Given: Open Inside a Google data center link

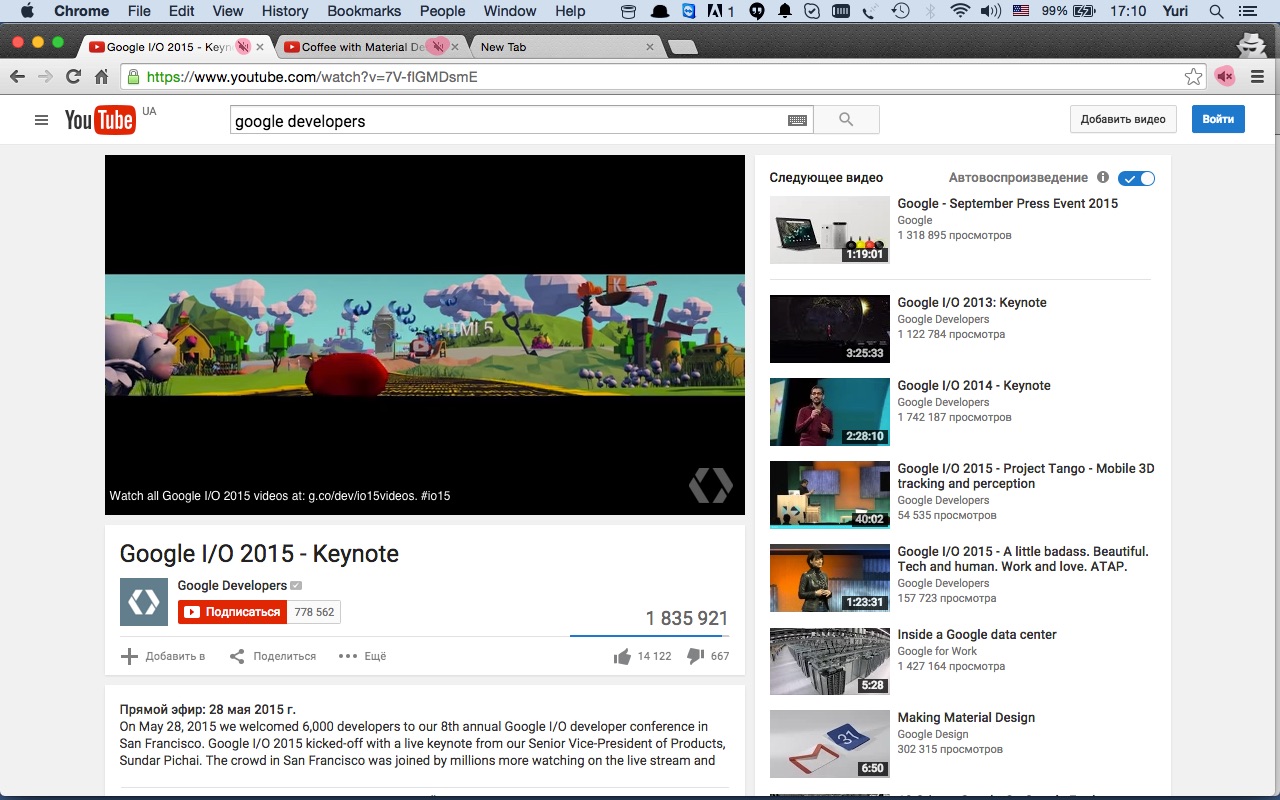Looking at the screenshot, I should (x=977, y=634).
